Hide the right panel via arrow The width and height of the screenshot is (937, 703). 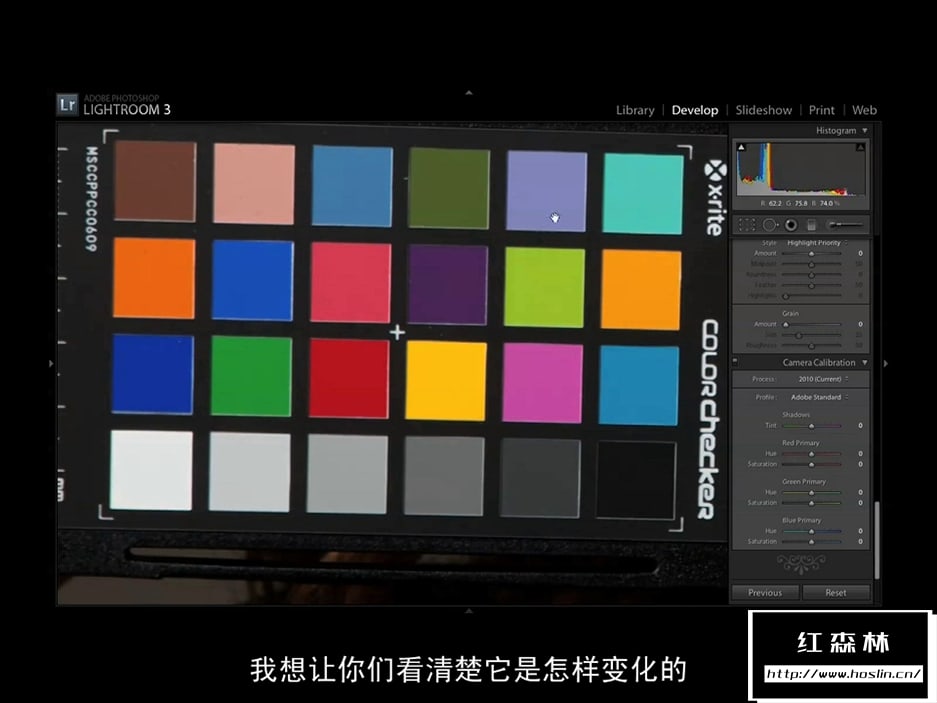pyautogui.click(x=886, y=363)
